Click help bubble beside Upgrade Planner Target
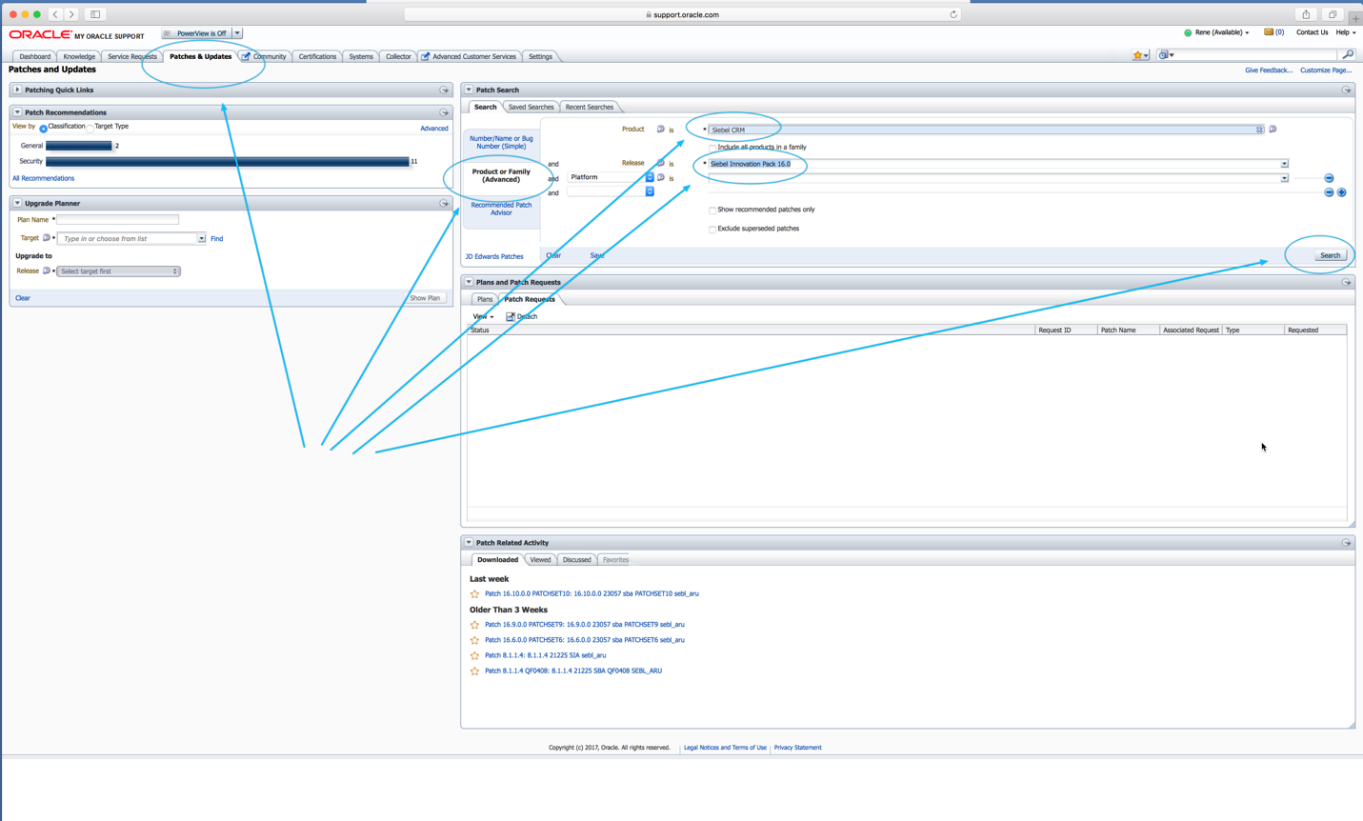1363x821 pixels. coord(47,238)
